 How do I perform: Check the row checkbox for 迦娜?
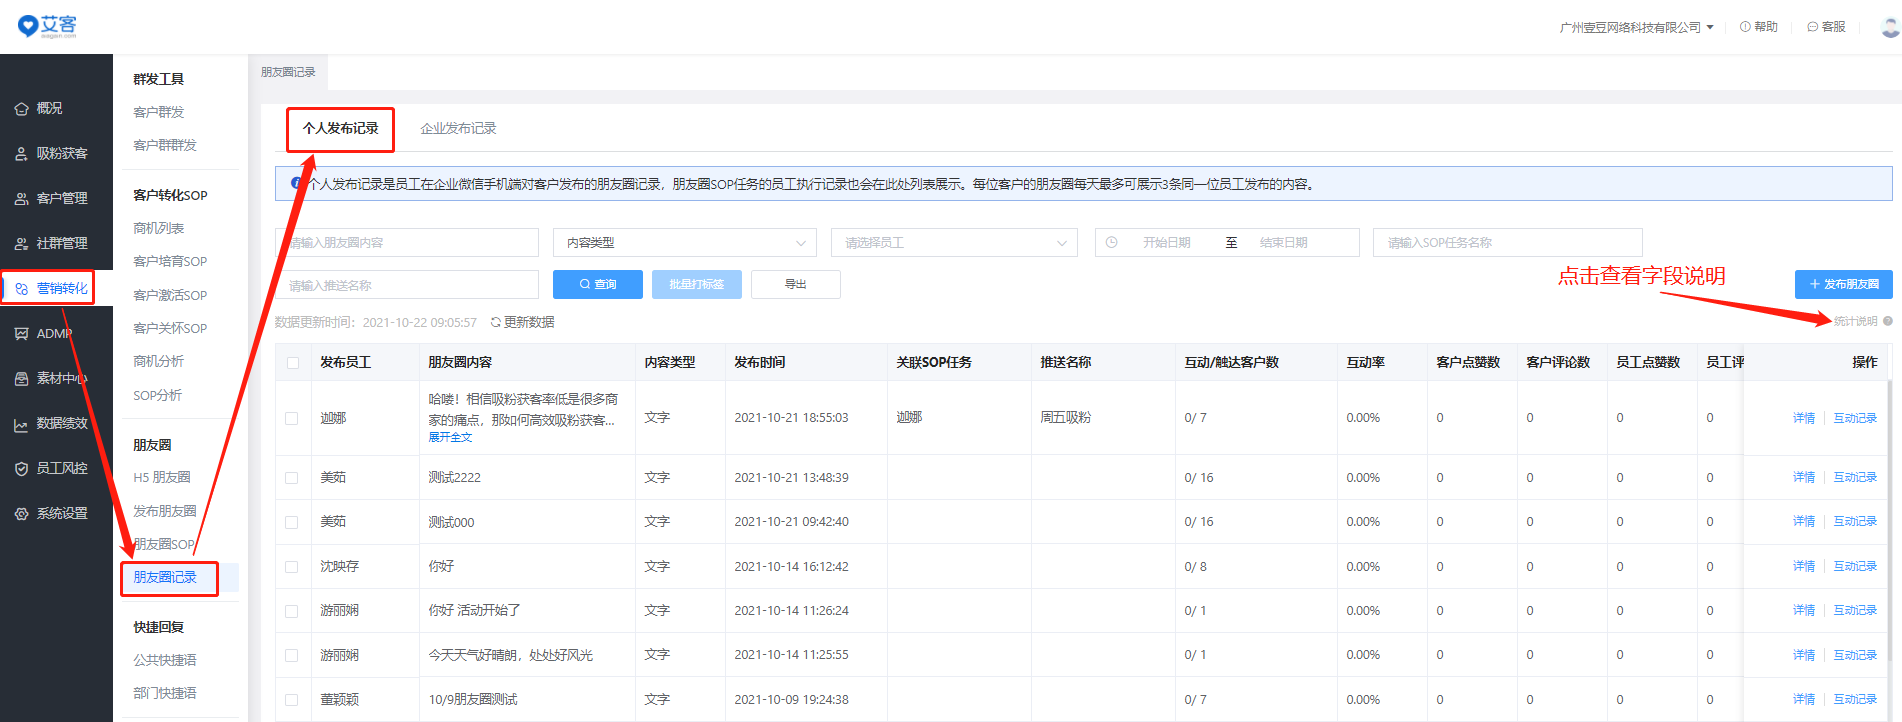pos(292,418)
